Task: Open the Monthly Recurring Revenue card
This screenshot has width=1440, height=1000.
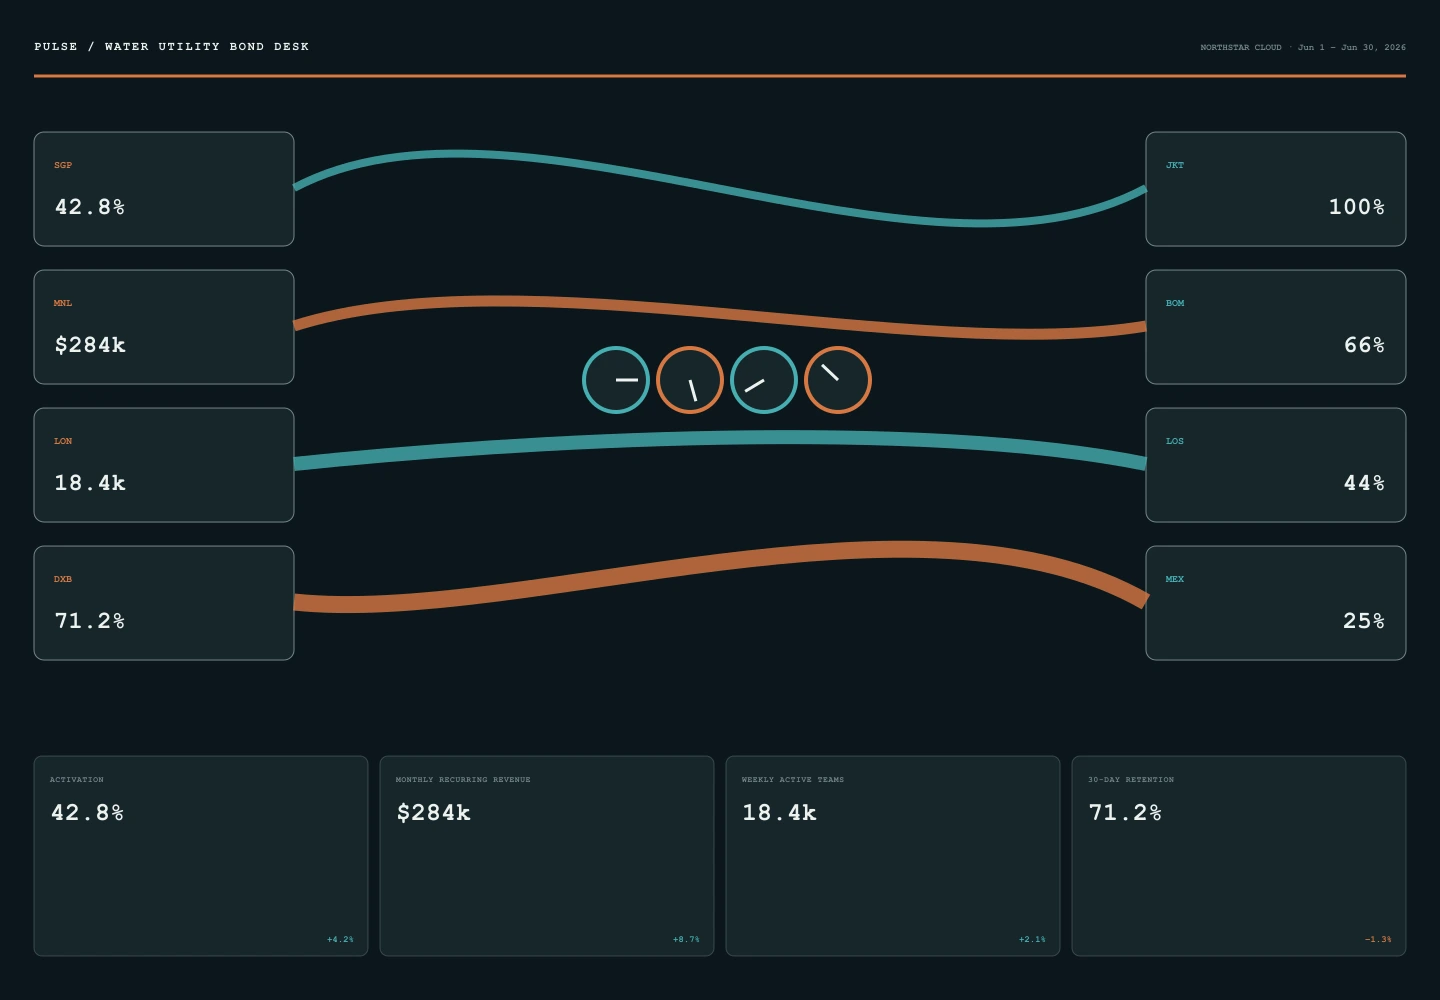Action: [x=547, y=856]
